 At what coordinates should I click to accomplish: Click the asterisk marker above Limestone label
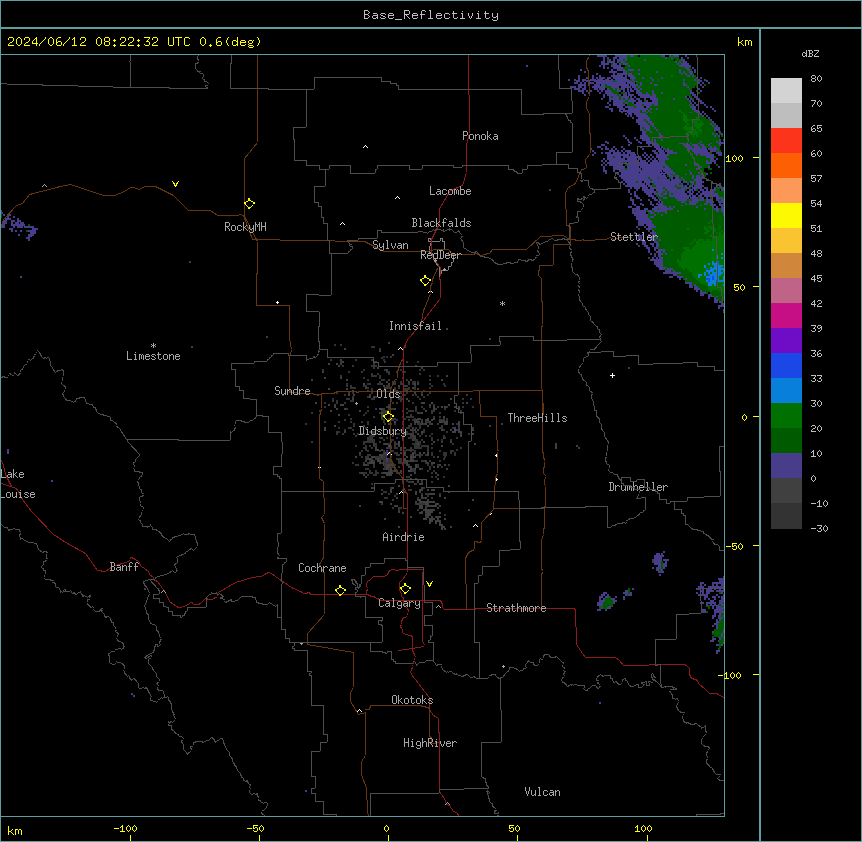(153, 346)
